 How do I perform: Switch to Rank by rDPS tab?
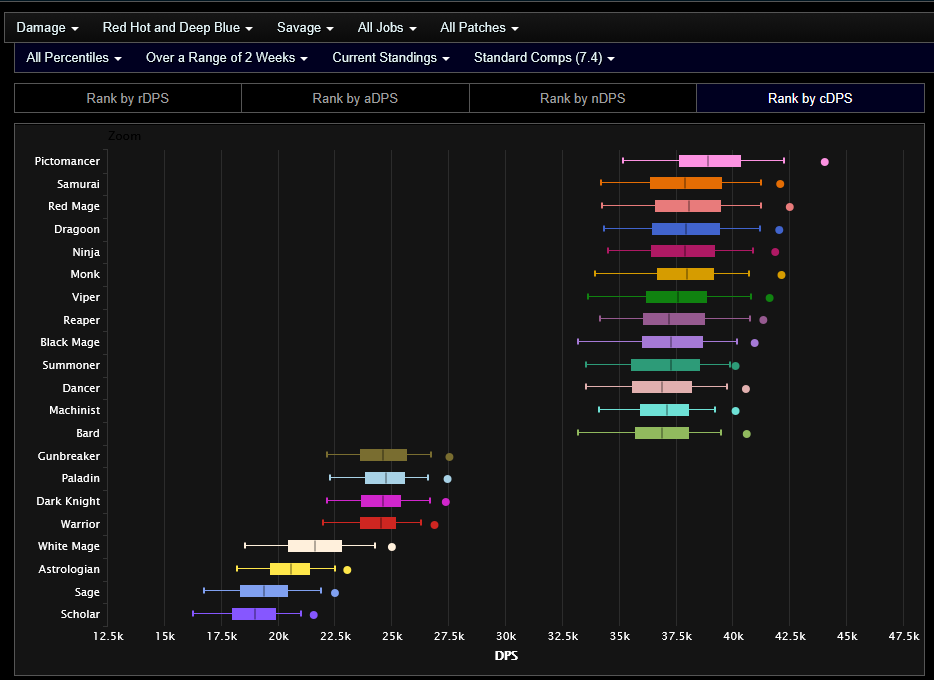coord(127,98)
